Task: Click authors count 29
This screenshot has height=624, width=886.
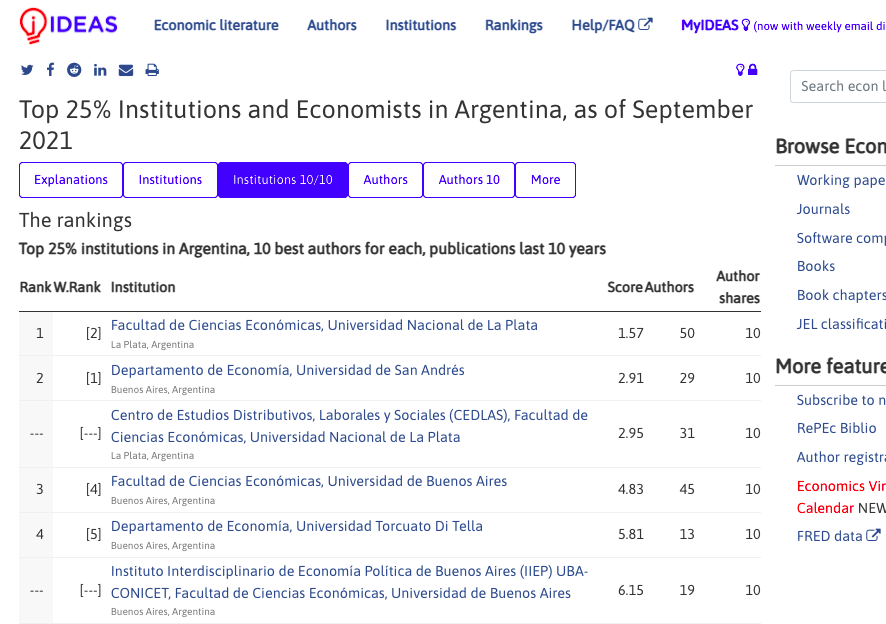Action: (x=687, y=378)
